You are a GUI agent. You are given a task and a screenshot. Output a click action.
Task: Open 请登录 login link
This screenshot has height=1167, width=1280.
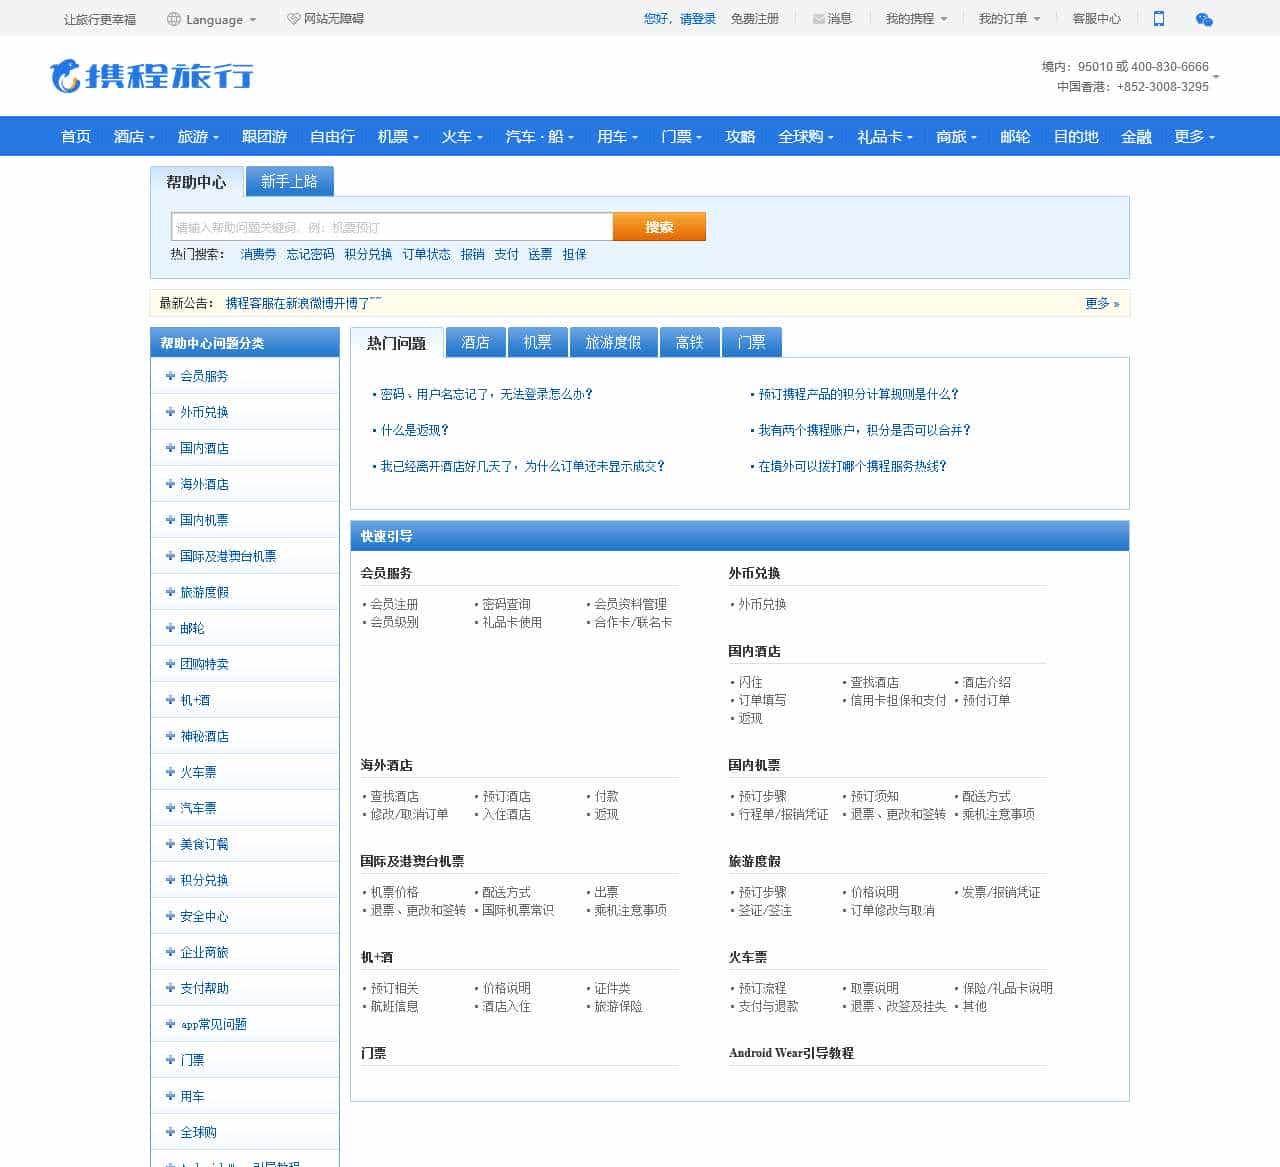697,19
